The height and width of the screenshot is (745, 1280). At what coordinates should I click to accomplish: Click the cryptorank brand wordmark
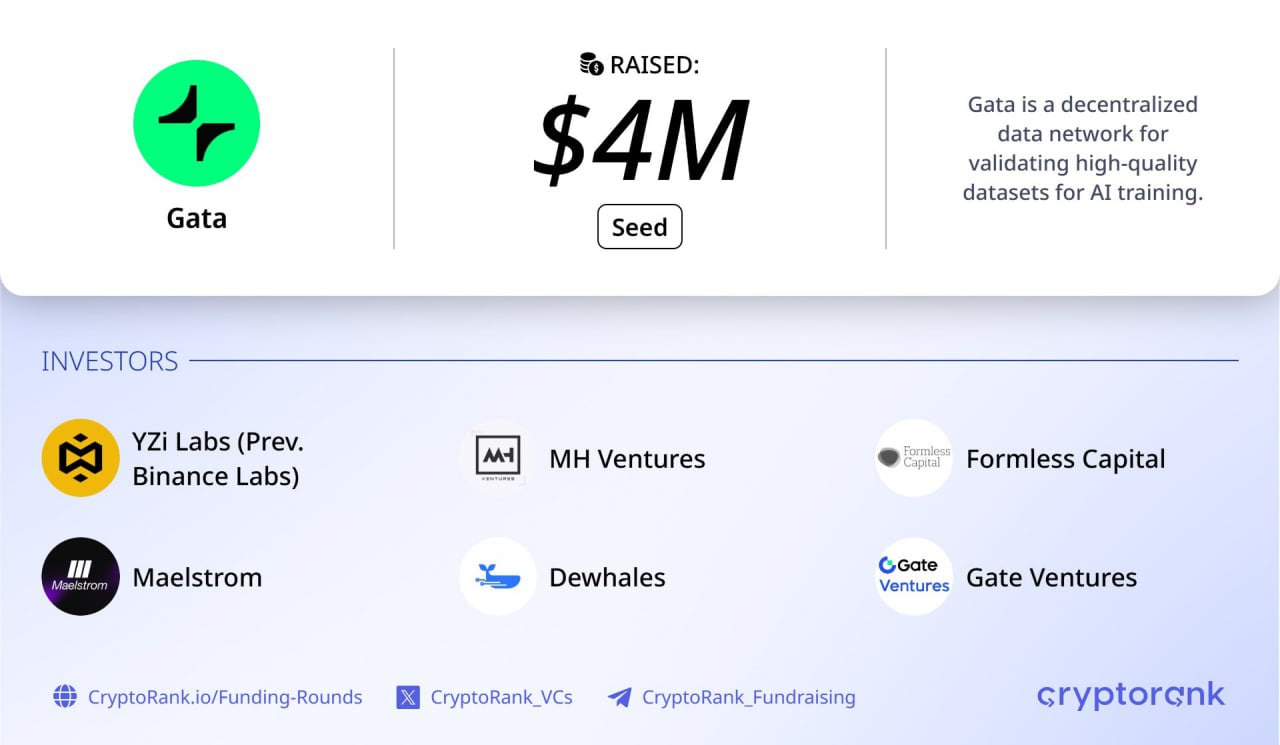pyautogui.click(x=1131, y=695)
